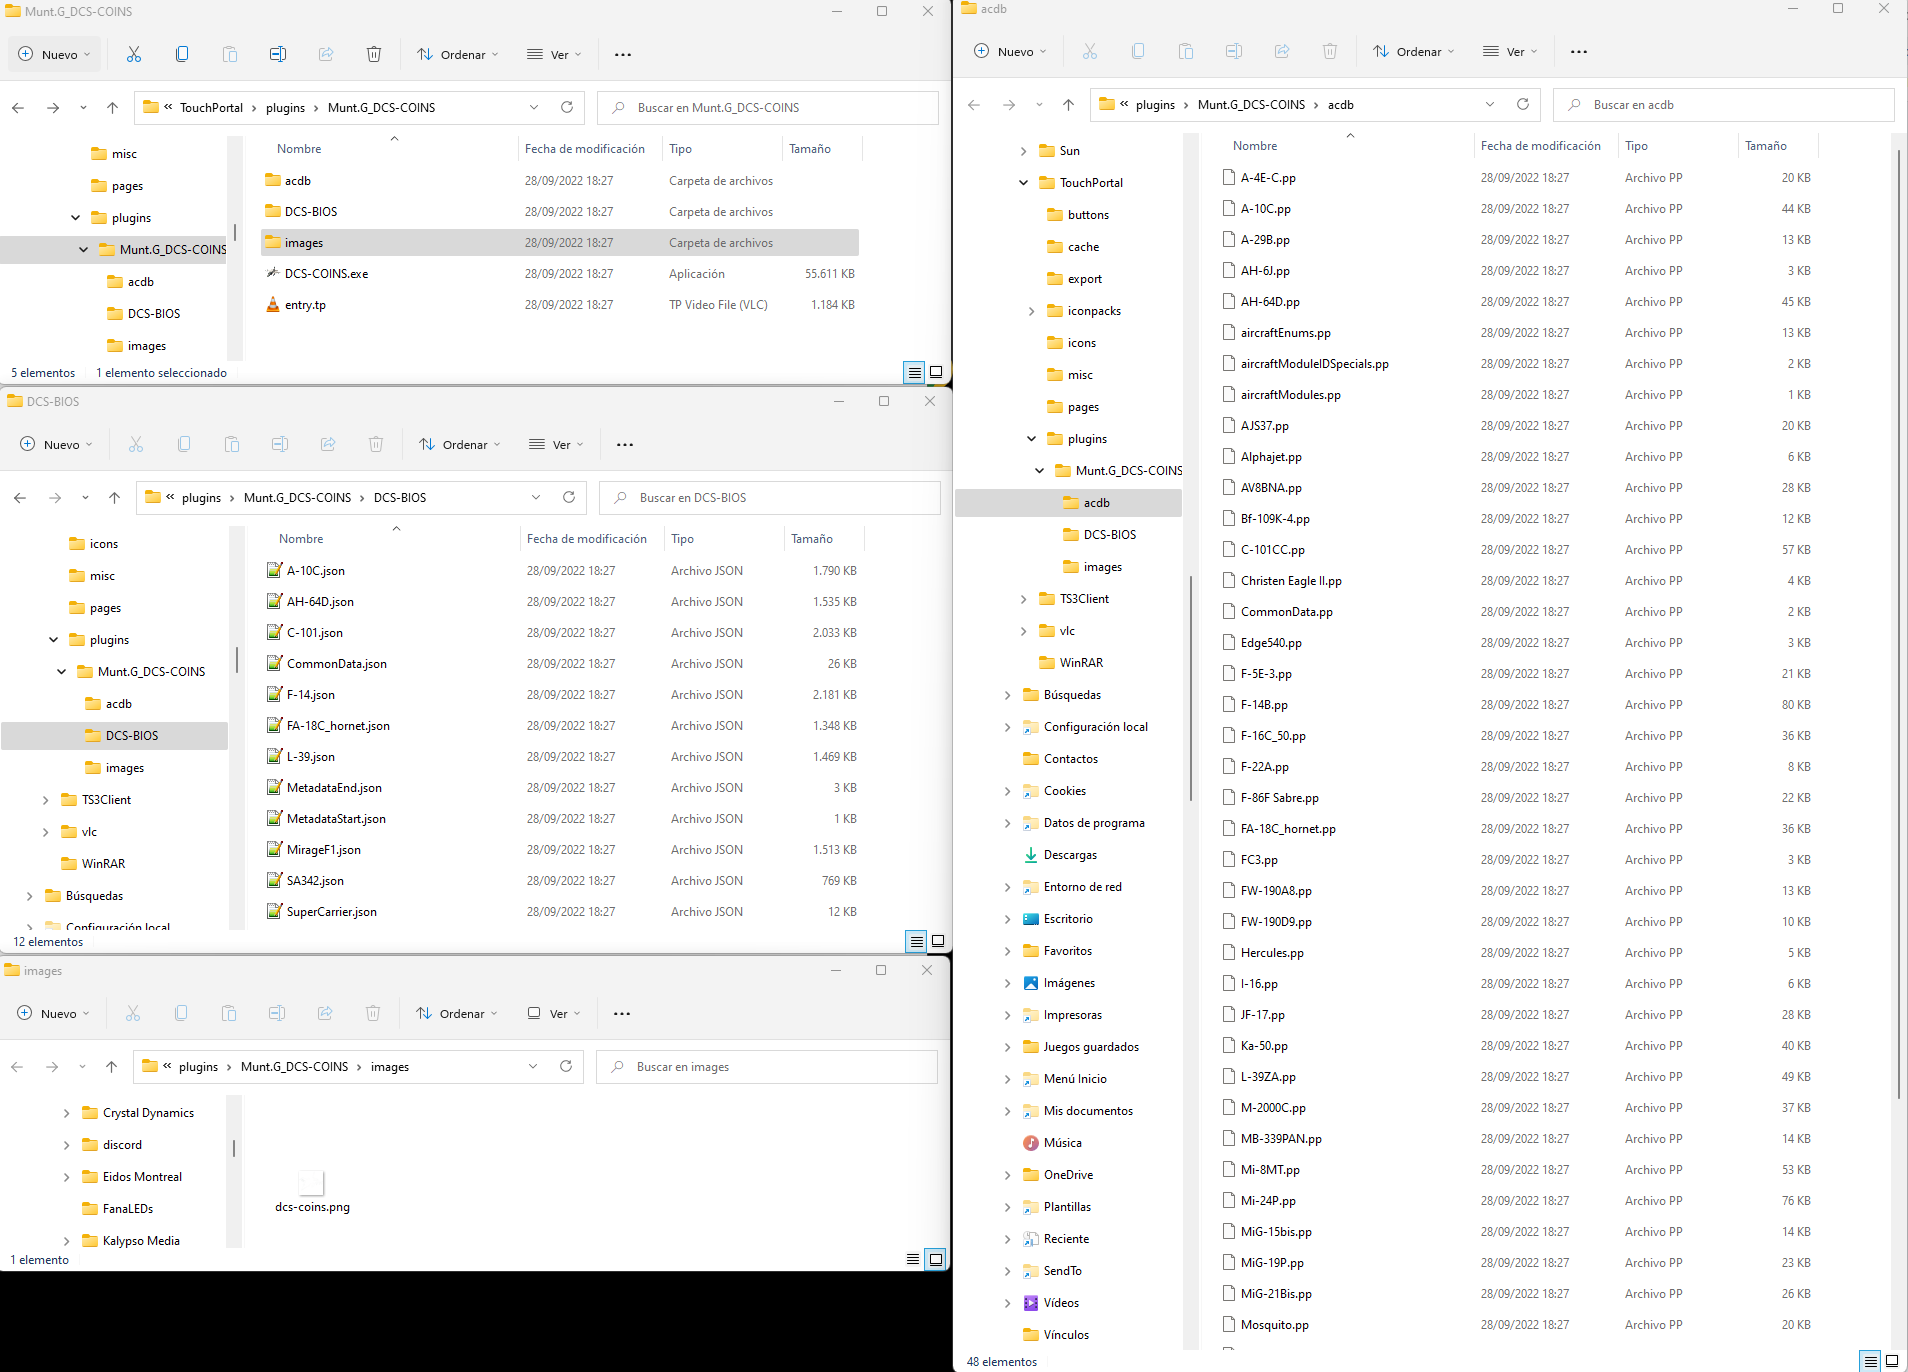
Task: Expand the OneDrive item in acdb tree
Action: coord(1007,1175)
